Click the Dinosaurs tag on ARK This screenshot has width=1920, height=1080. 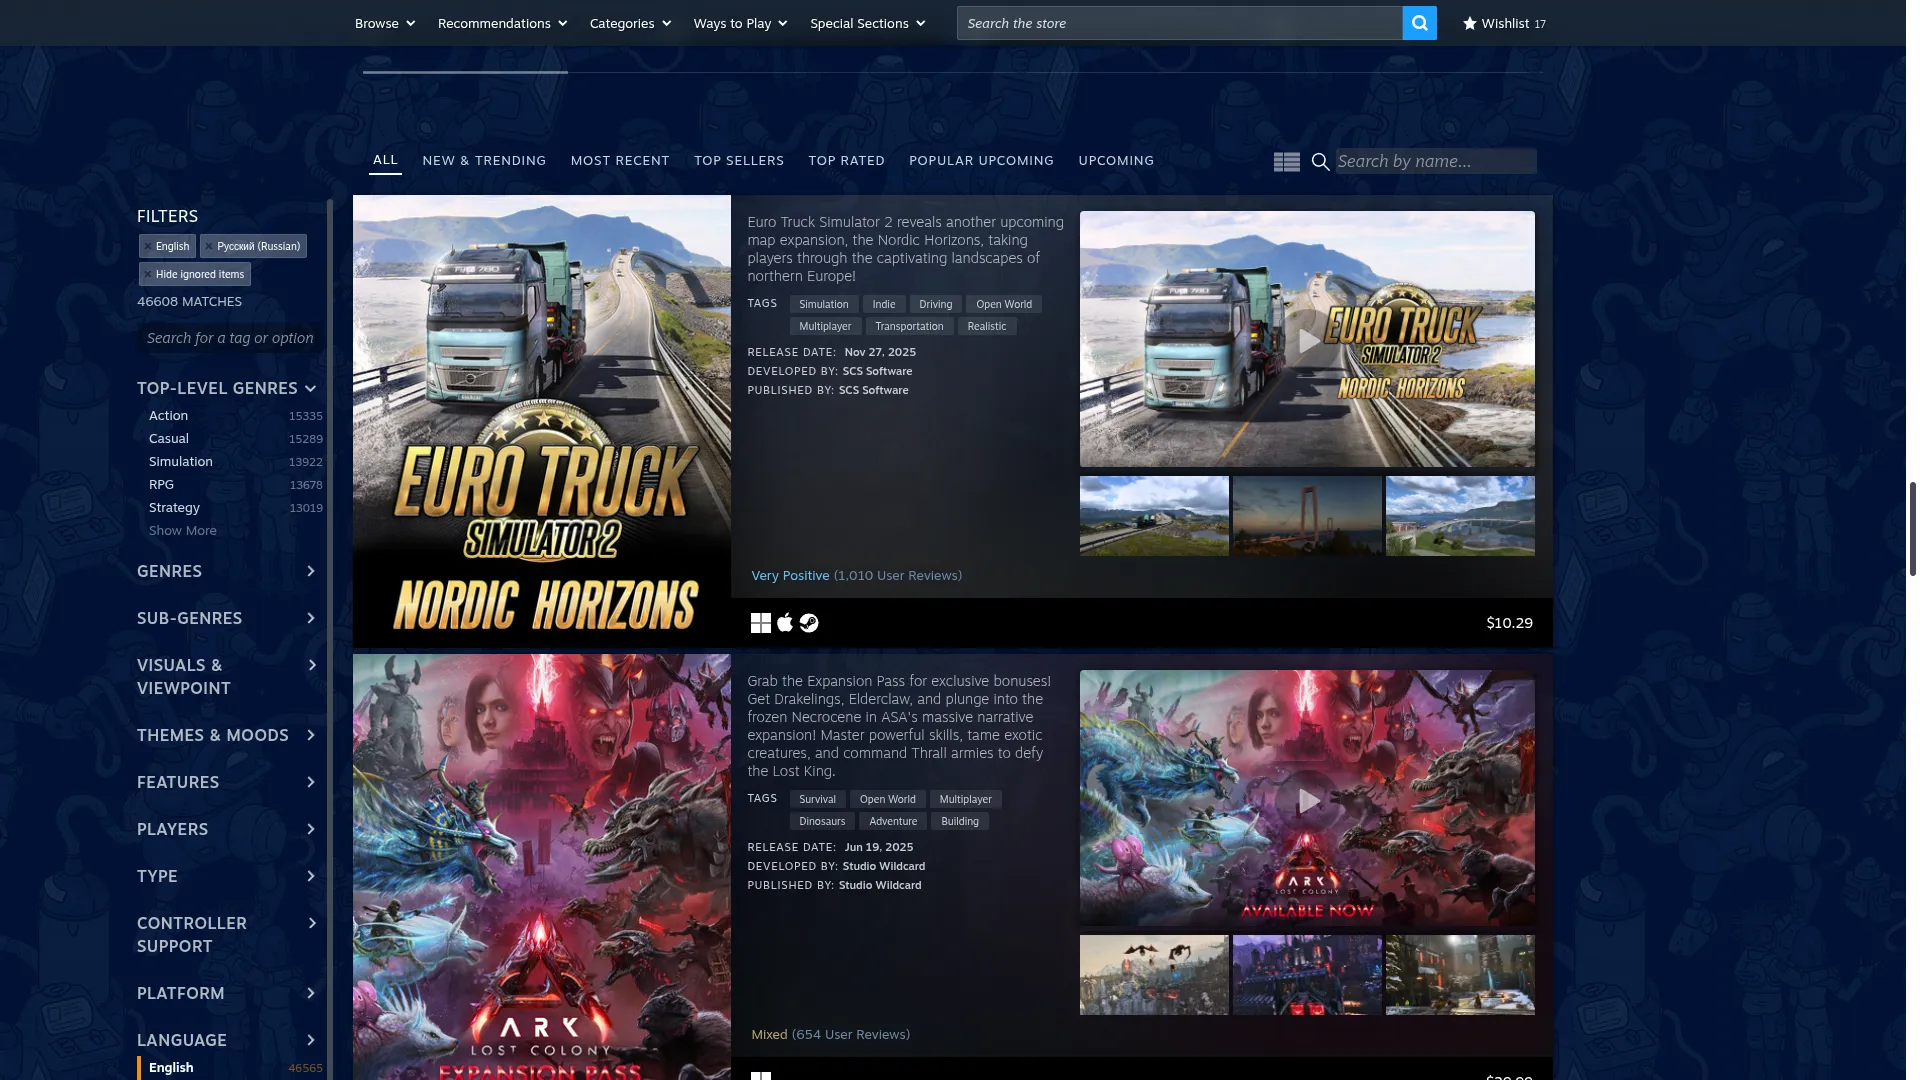[x=822, y=821]
